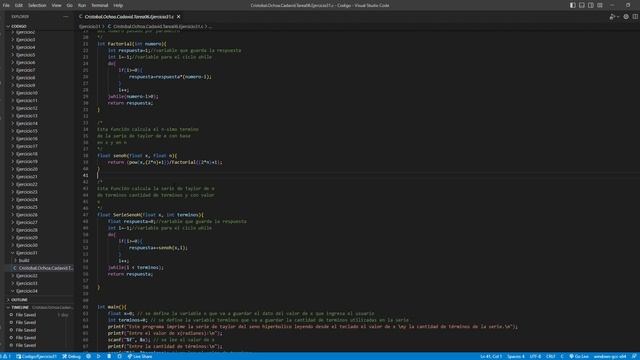Toggle the primary side bar layout icon
Viewport: 640px width, 360px height.
coord(573,5)
